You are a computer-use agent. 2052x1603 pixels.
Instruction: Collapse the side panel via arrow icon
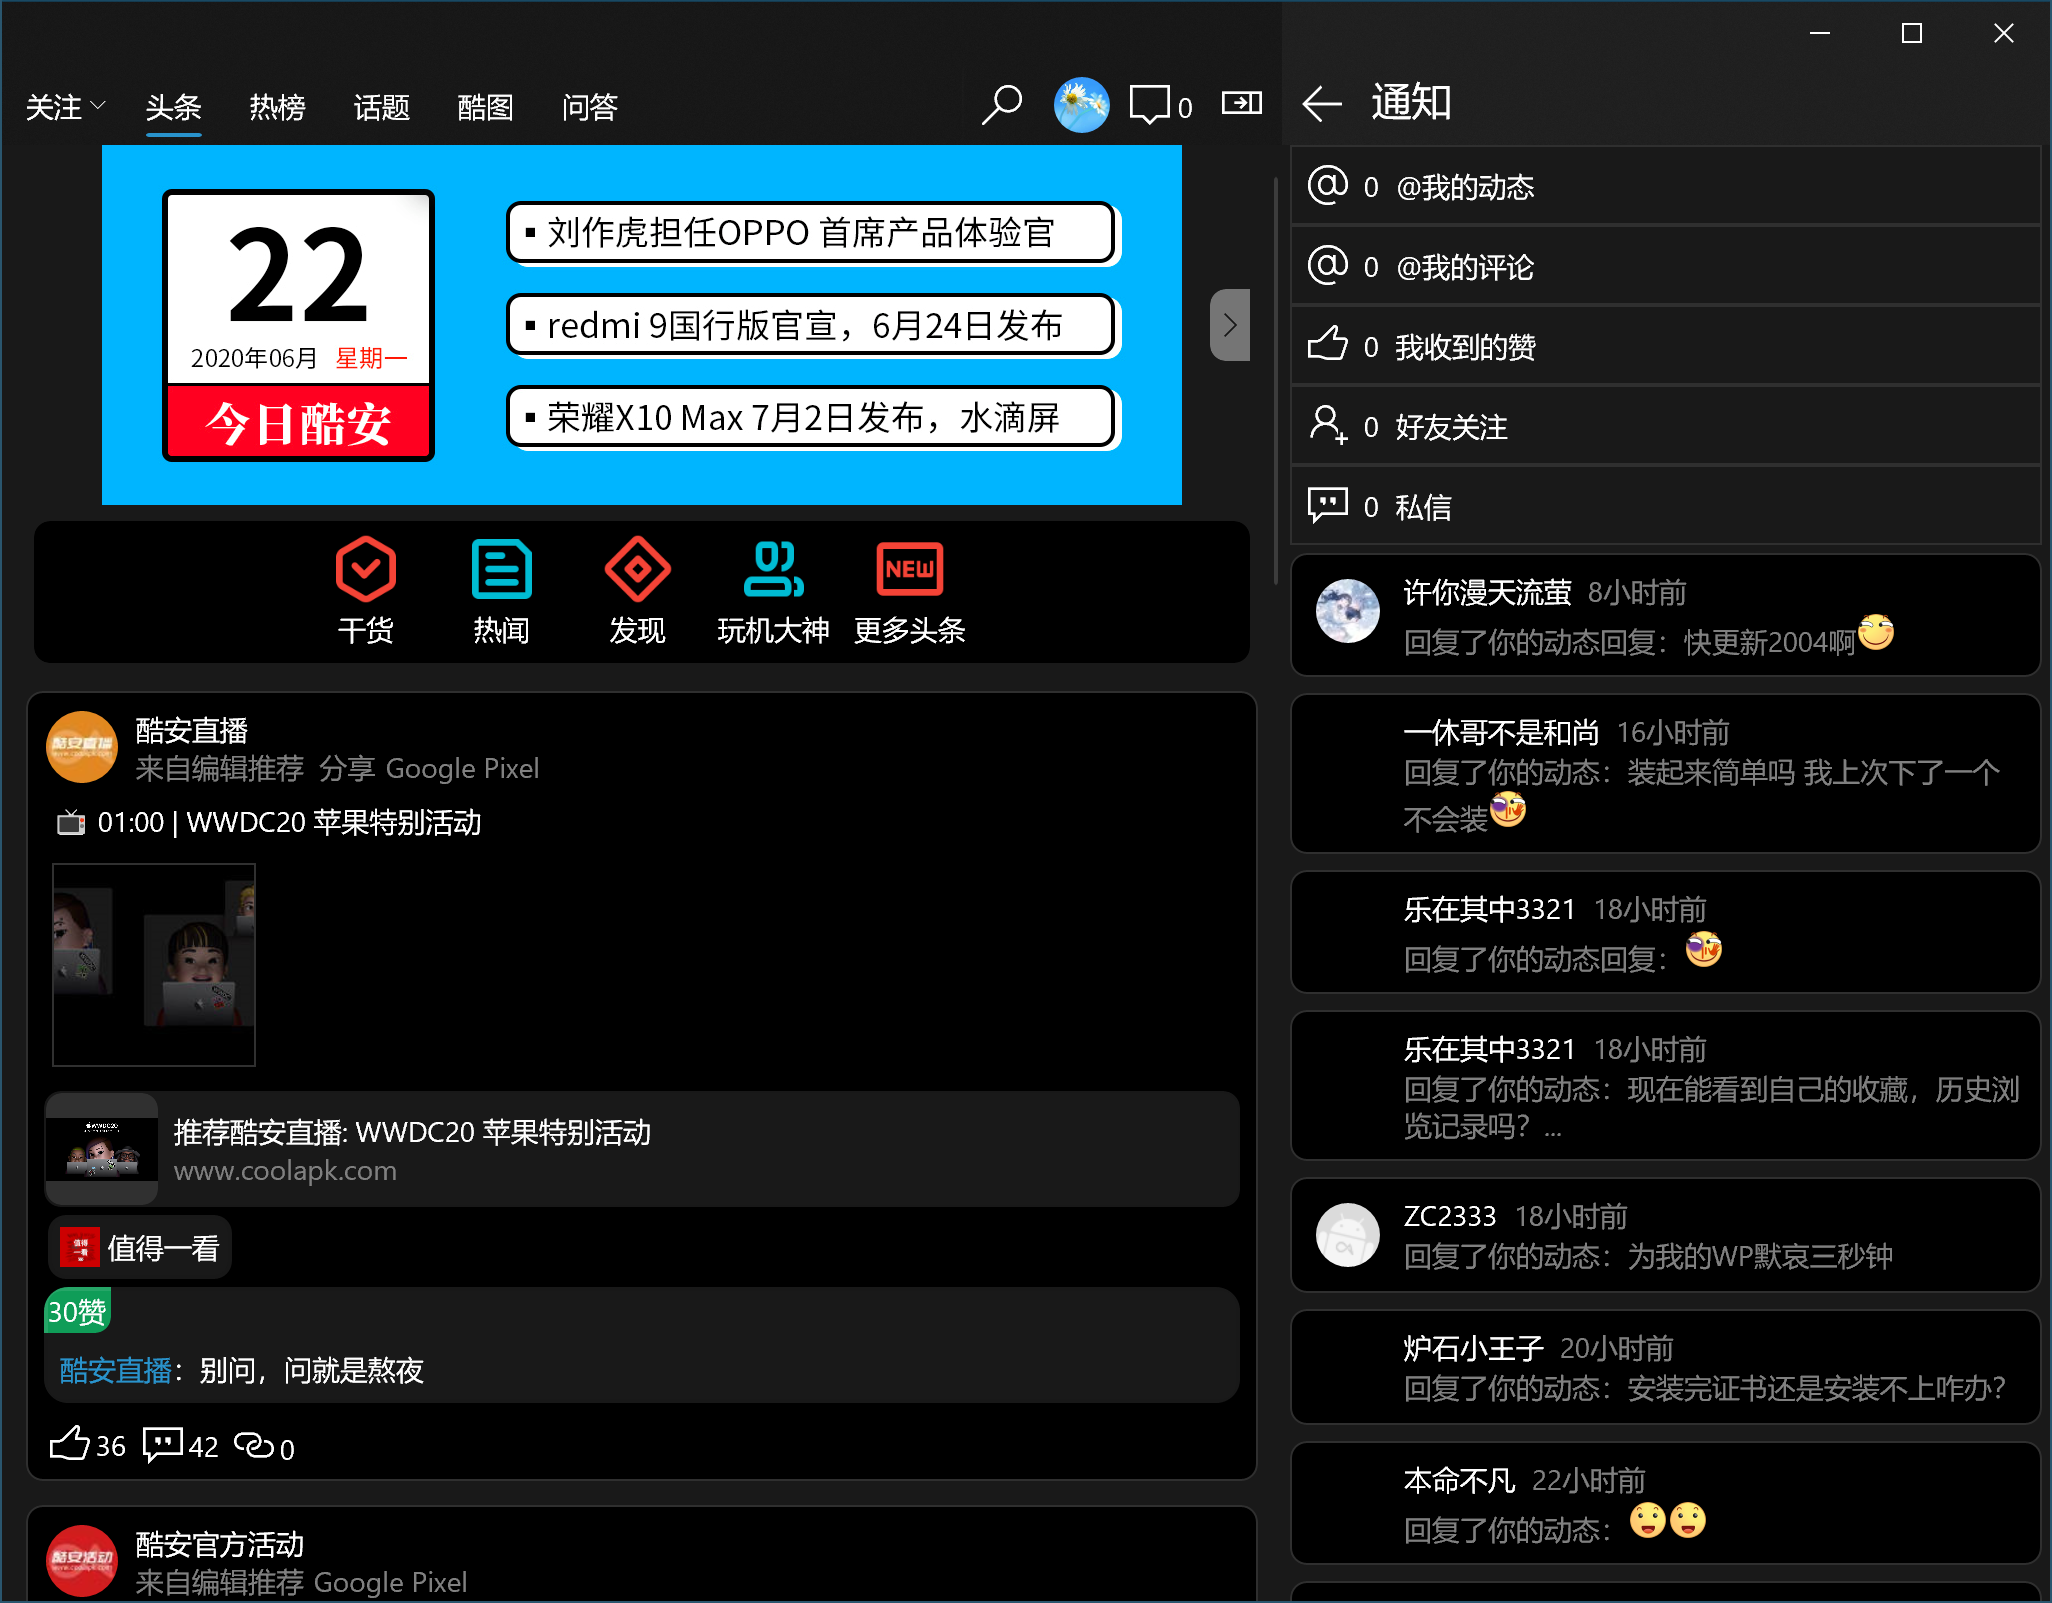pyautogui.click(x=1241, y=102)
